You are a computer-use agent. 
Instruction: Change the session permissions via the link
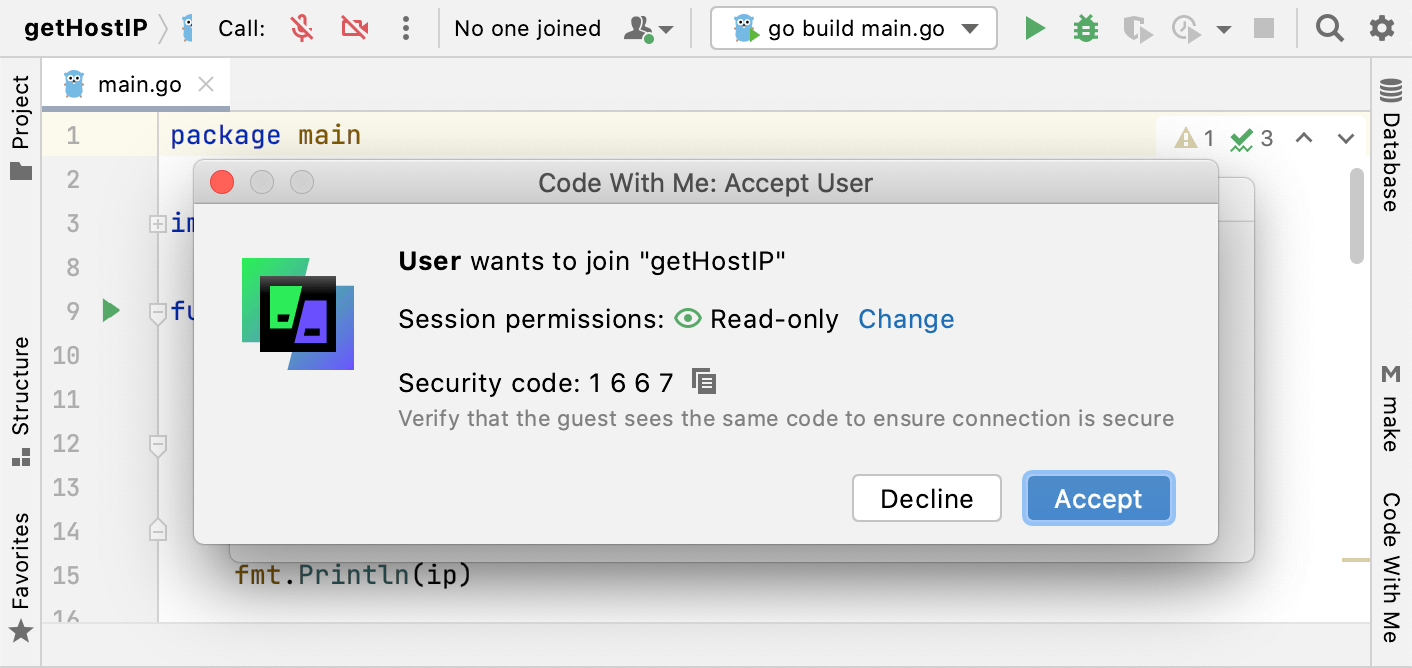point(906,319)
